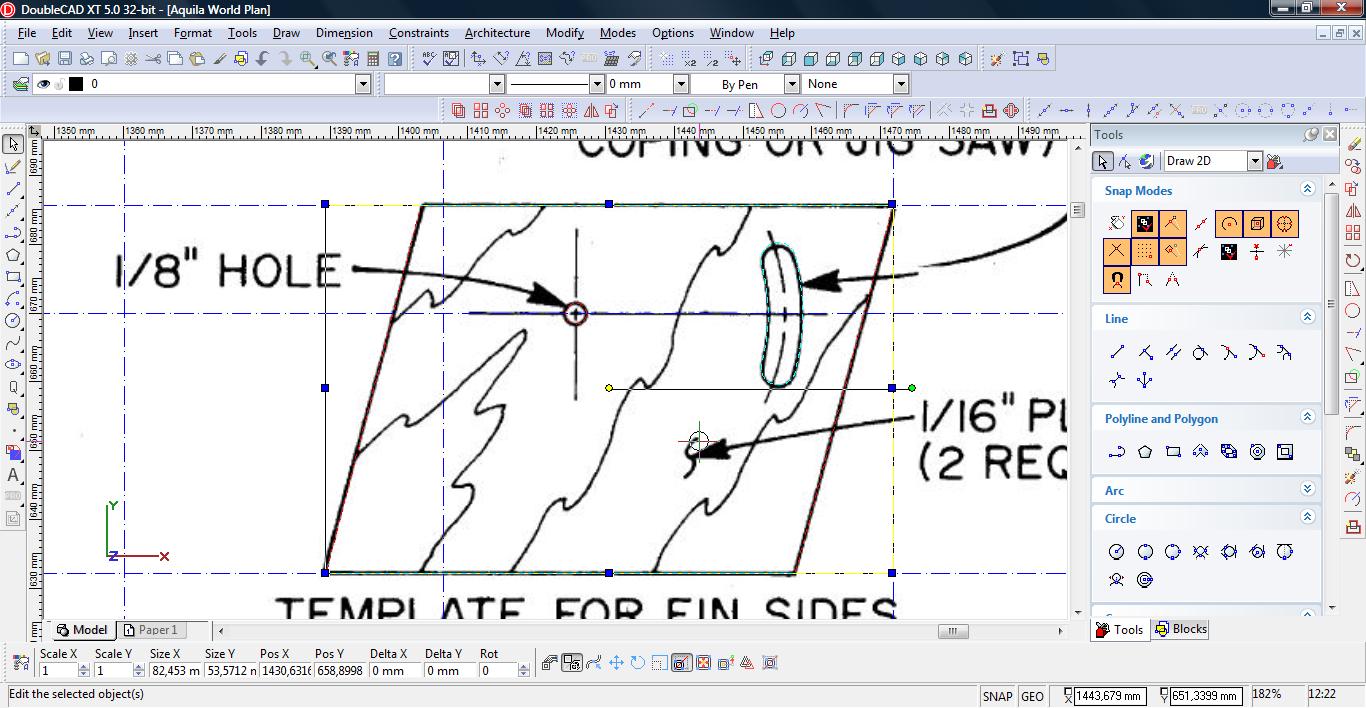The image size is (1366, 708).
Task: Click the scissors Cut icon
Action: (152, 59)
